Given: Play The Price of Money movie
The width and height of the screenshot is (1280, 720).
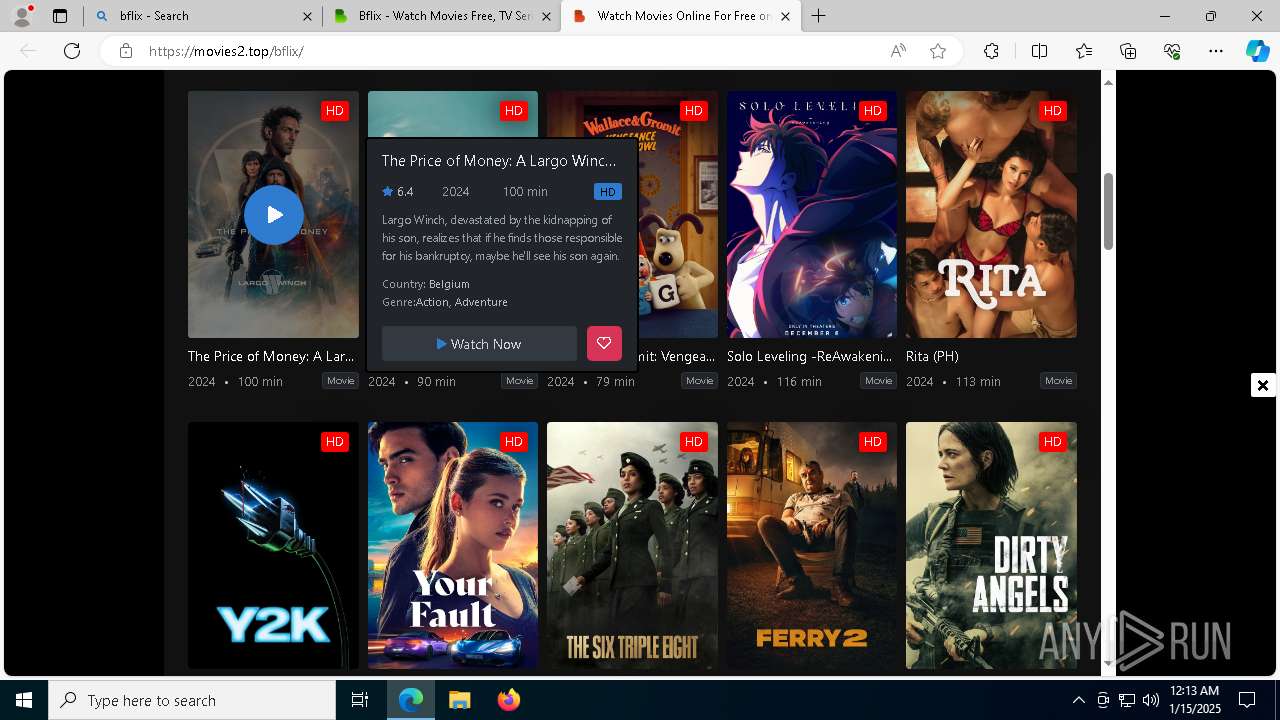Looking at the screenshot, I should tap(273, 215).
